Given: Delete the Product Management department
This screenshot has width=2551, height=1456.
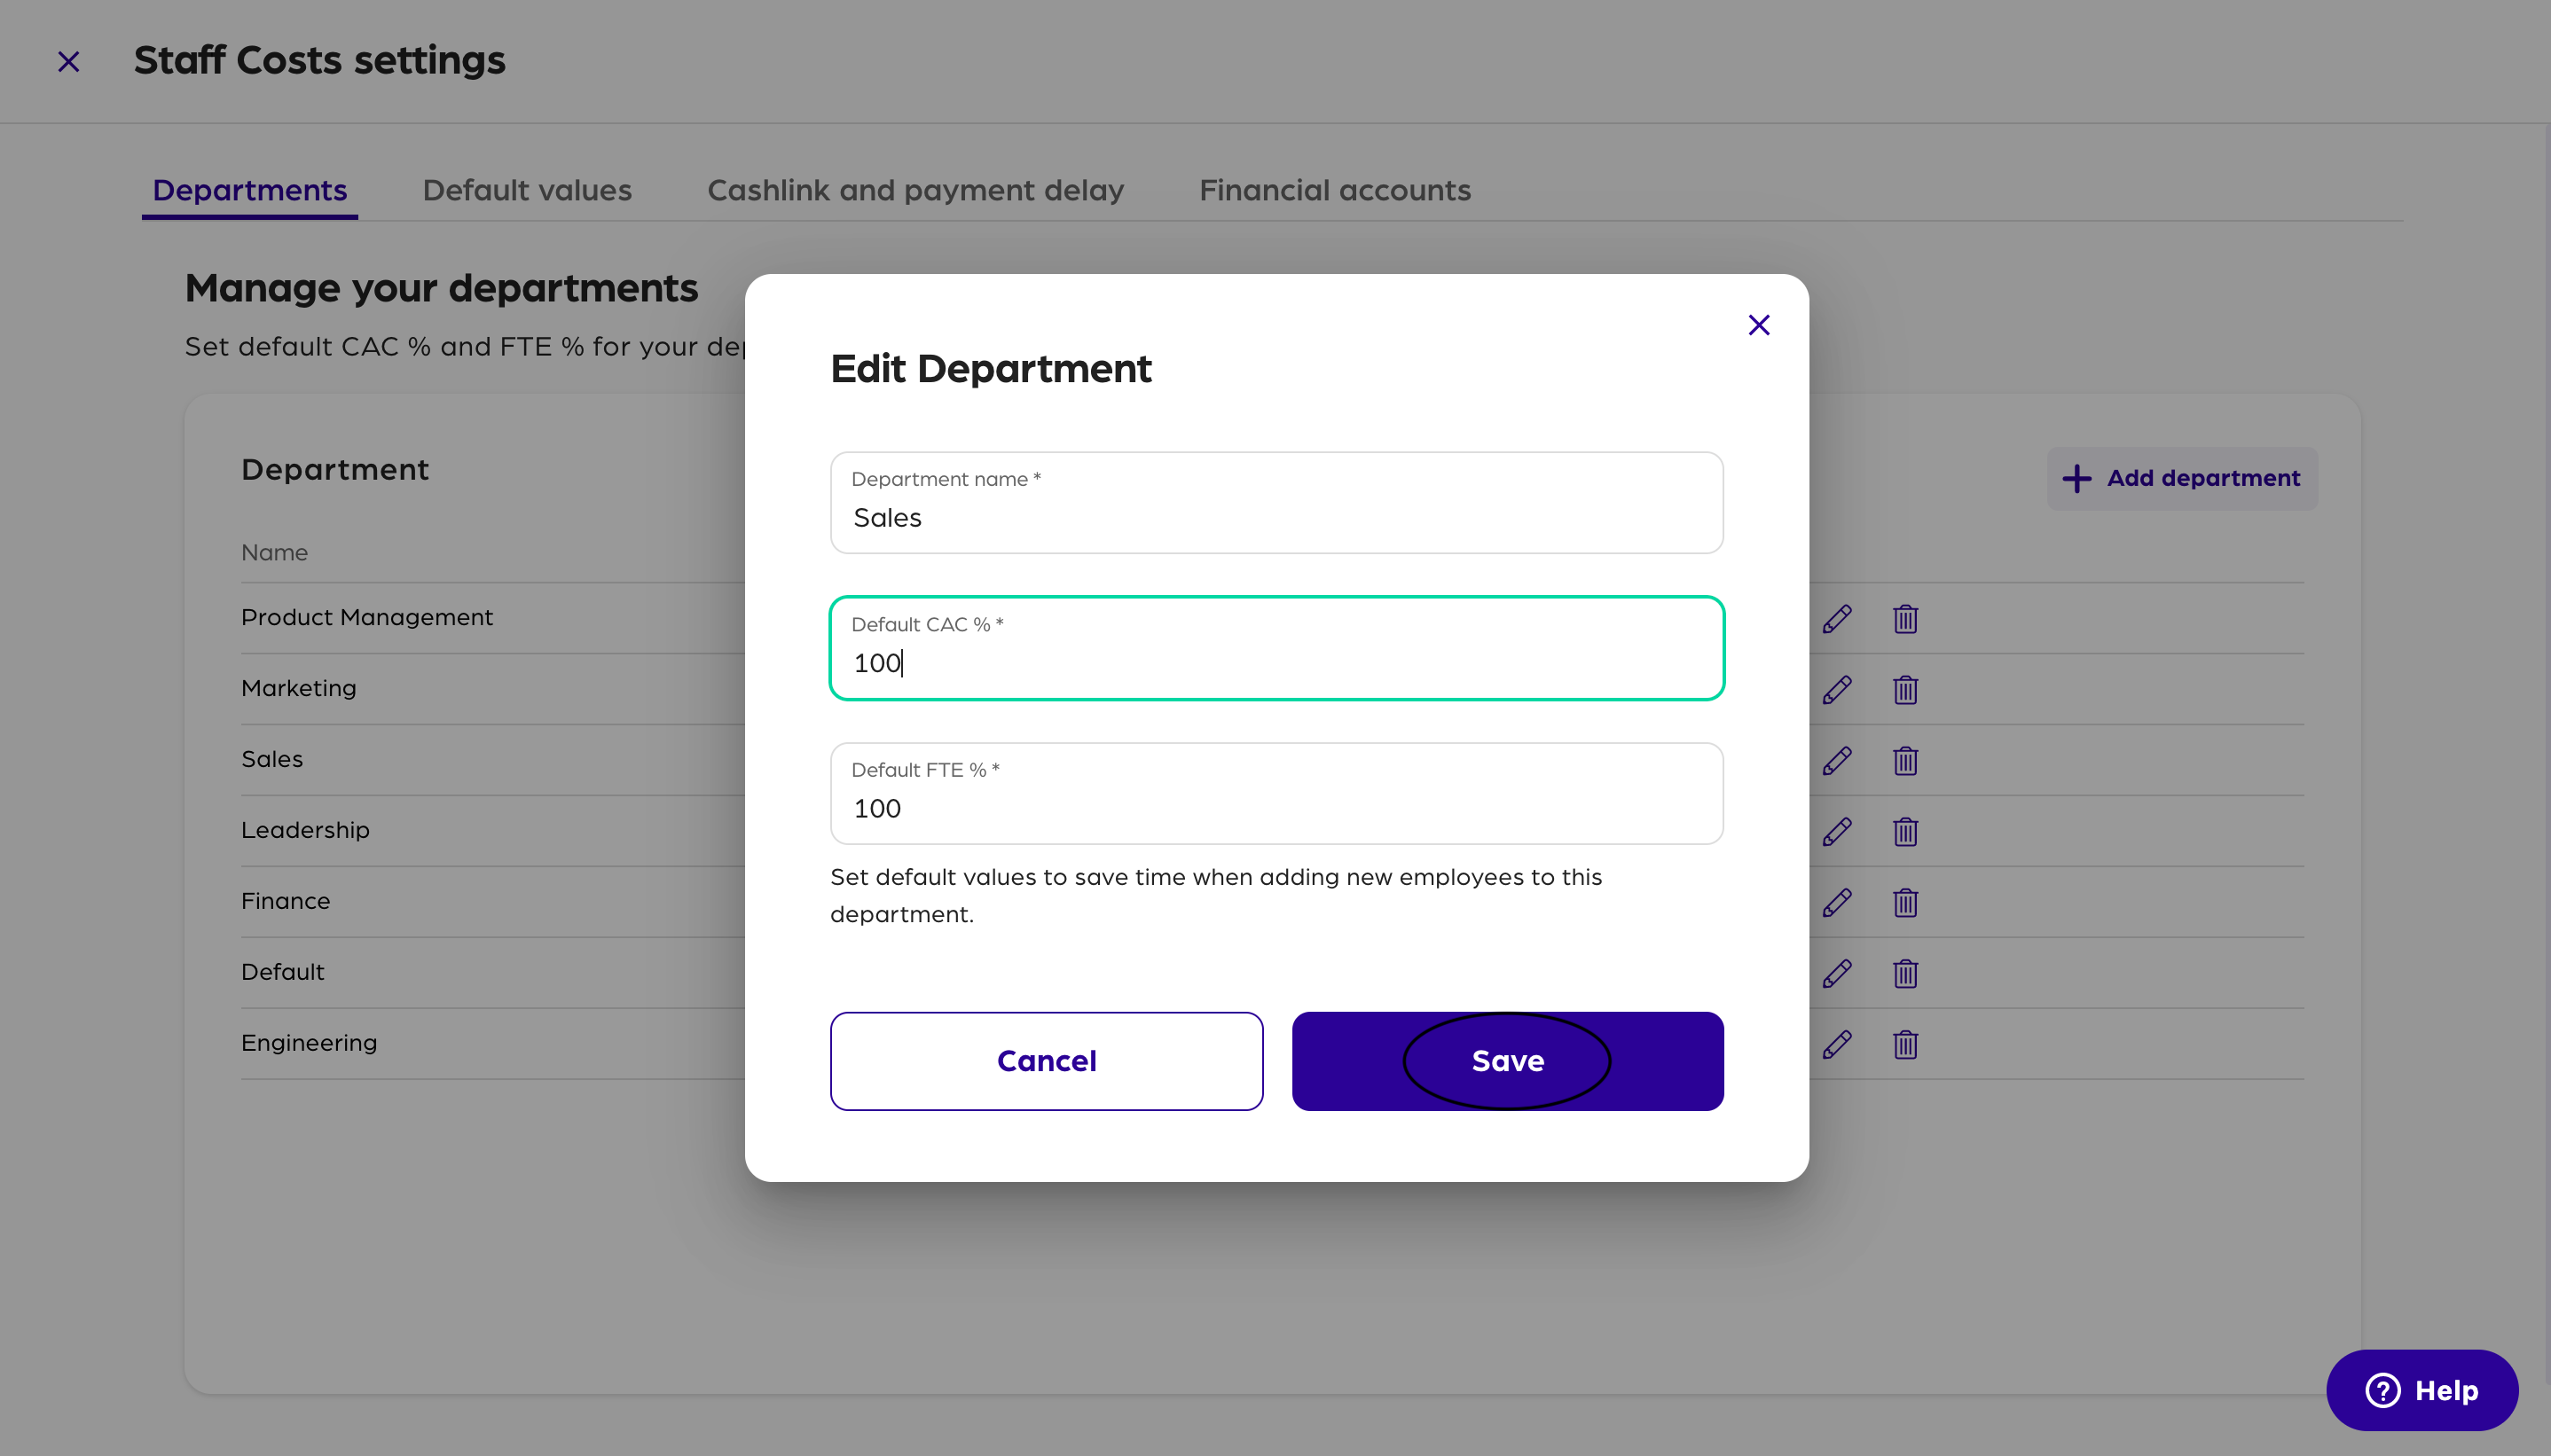Looking at the screenshot, I should click(x=1905, y=619).
